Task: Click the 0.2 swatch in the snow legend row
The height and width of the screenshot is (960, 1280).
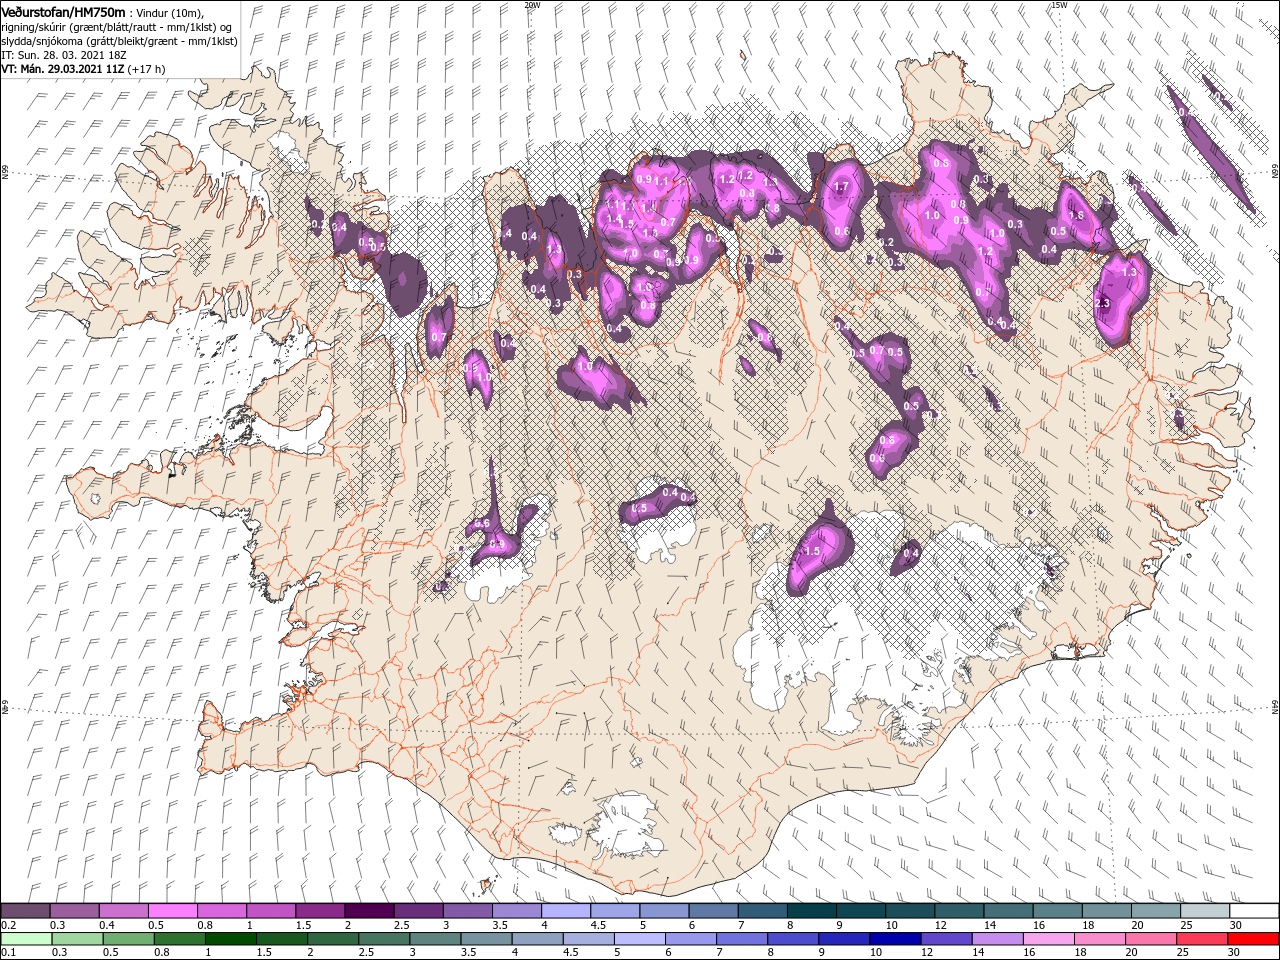Action: click(25, 911)
